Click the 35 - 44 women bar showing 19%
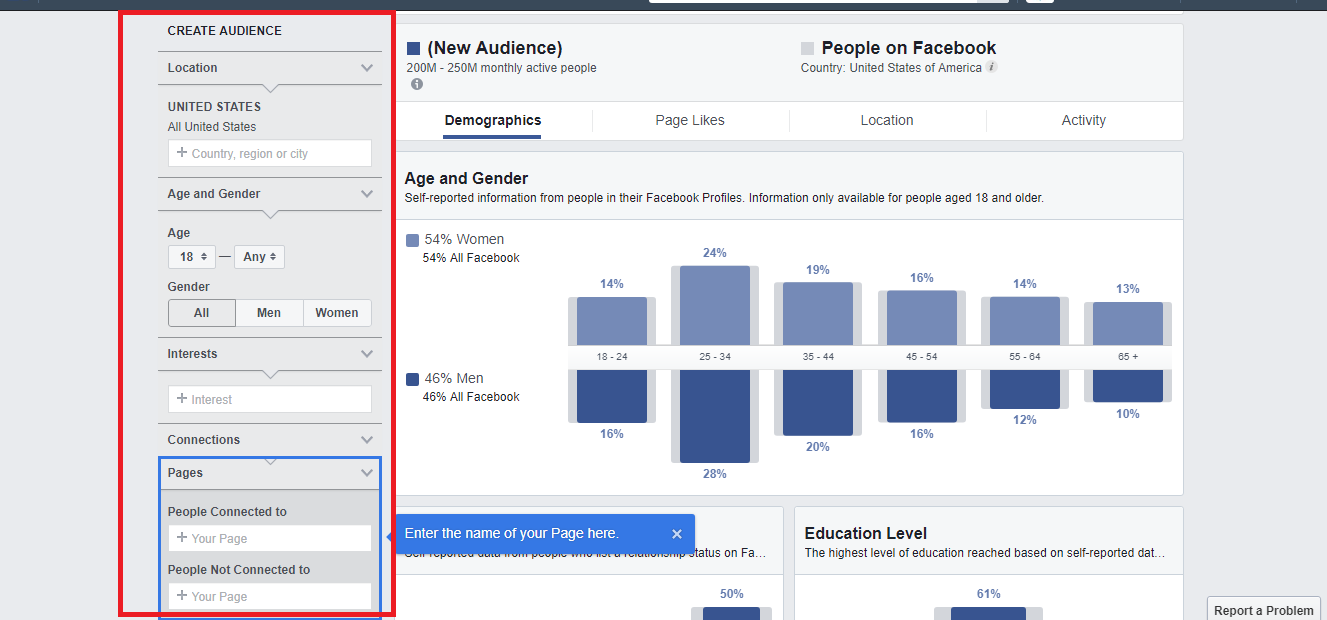This screenshot has width=1327, height=620. pyautogui.click(x=818, y=314)
